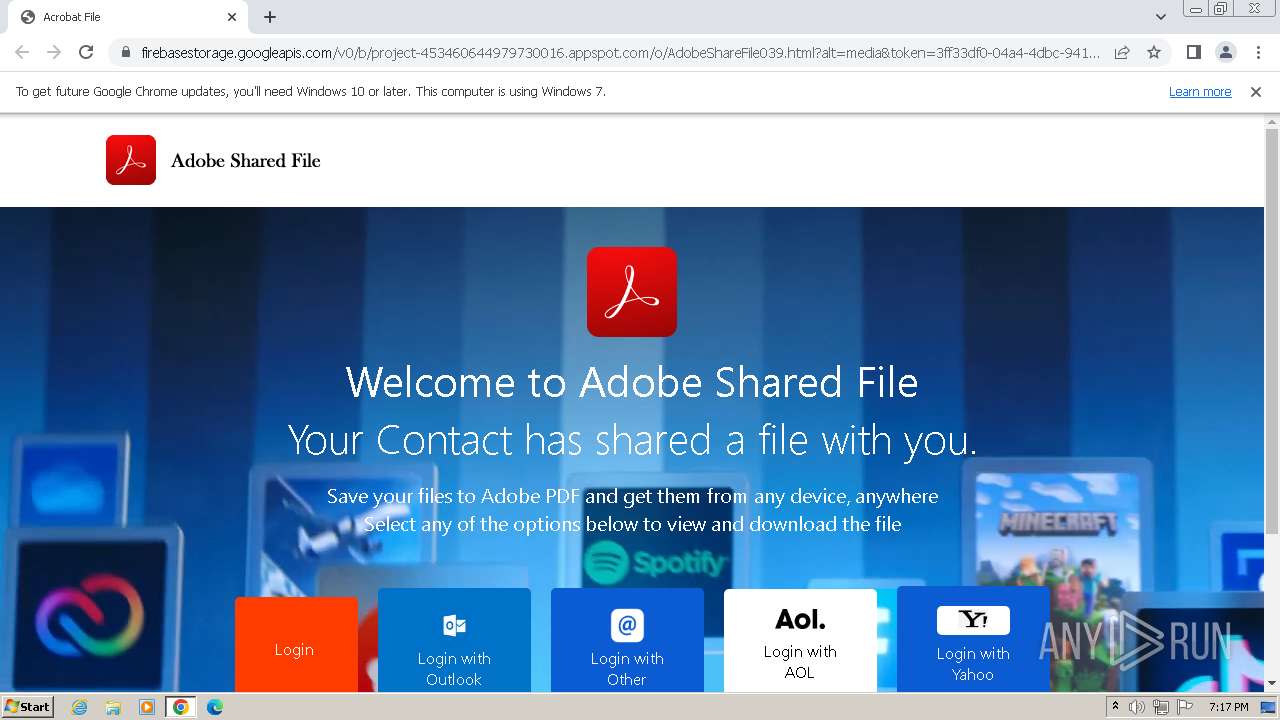The image size is (1280, 720).
Task: Select the Acrobat File tab
Action: pos(127,17)
